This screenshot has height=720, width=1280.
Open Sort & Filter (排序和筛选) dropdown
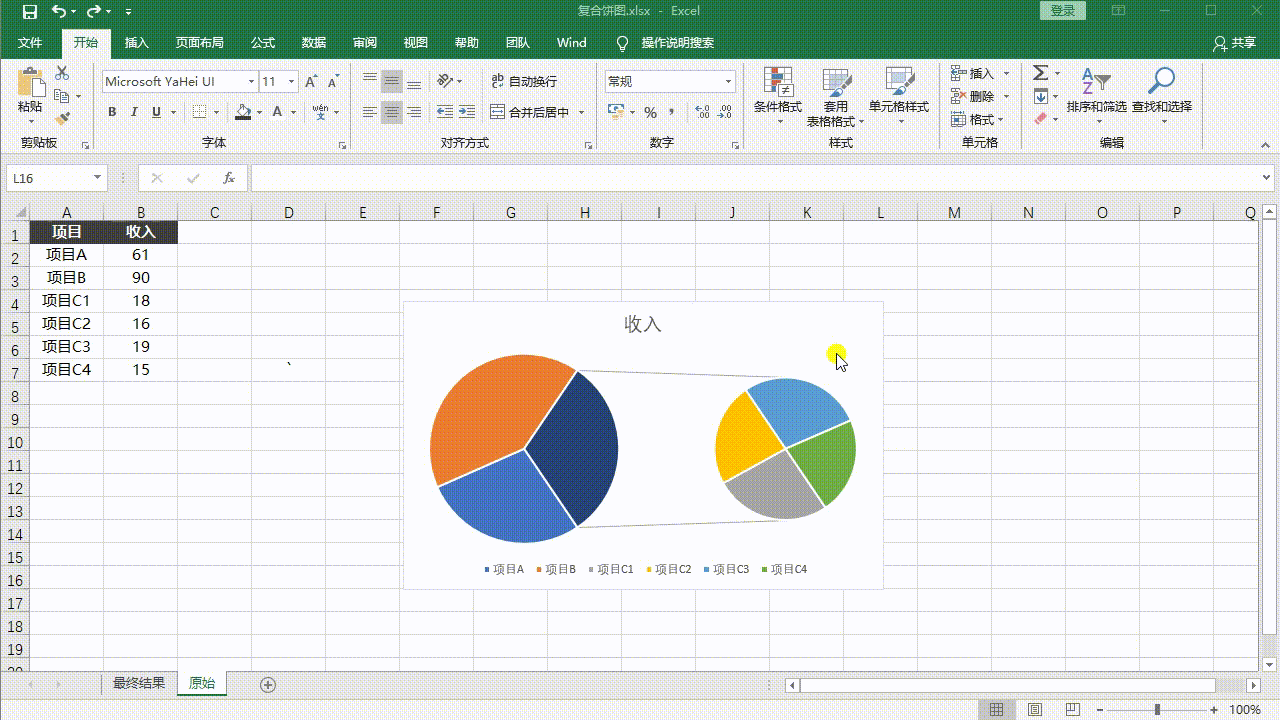click(1096, 96)
